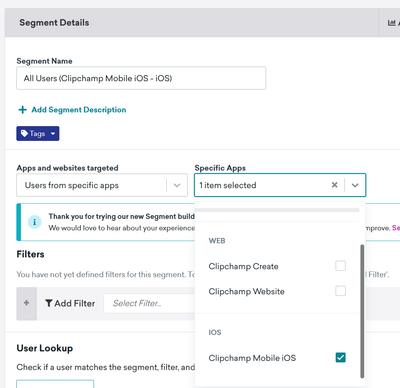Click the Add Filter button
The image size is (400, 388).
tap(70, 303)
